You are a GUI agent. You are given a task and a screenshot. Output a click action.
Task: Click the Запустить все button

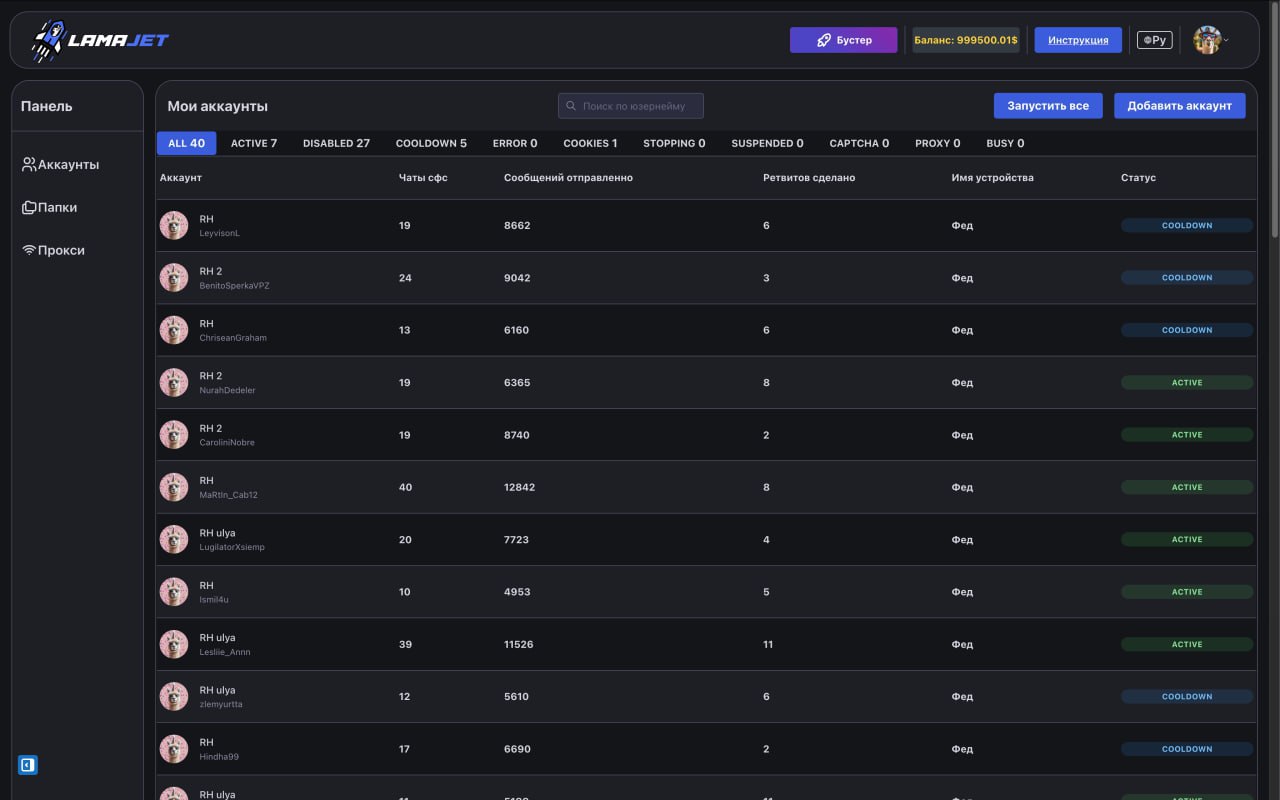1048,106
